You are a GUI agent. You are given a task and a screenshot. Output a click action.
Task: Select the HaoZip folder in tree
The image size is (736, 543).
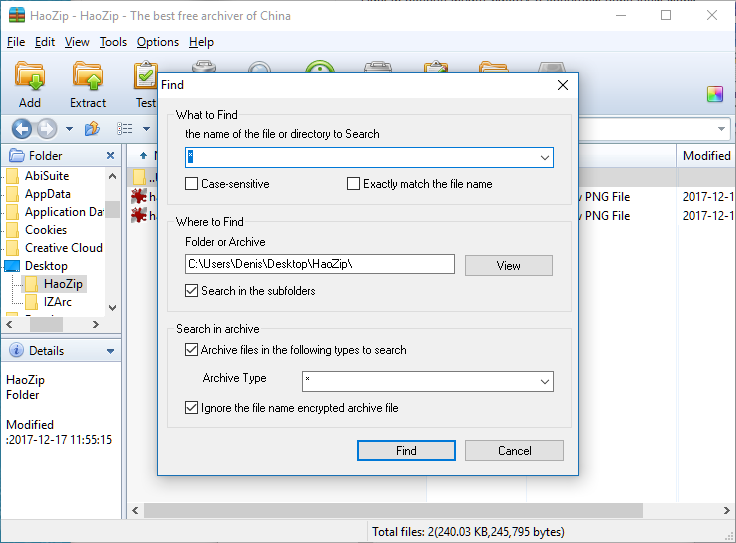pos(63,283)
